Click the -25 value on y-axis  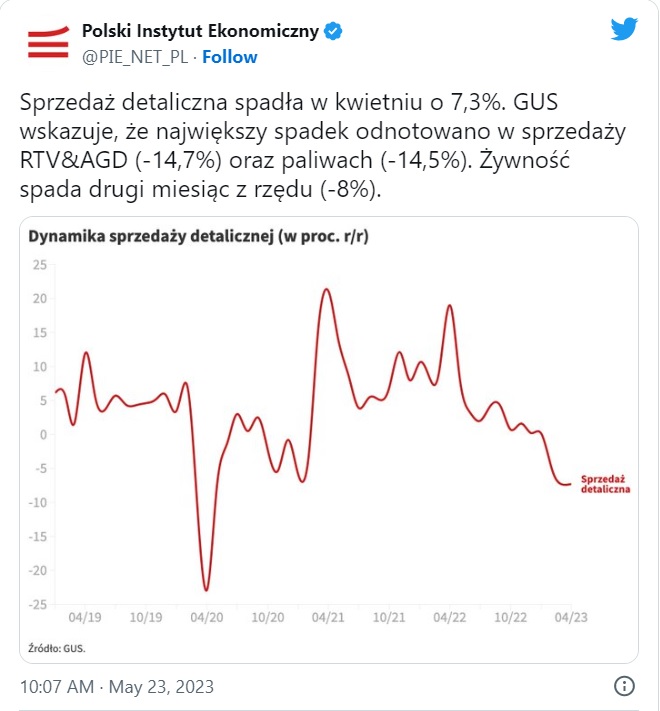[x=38, y=604]
